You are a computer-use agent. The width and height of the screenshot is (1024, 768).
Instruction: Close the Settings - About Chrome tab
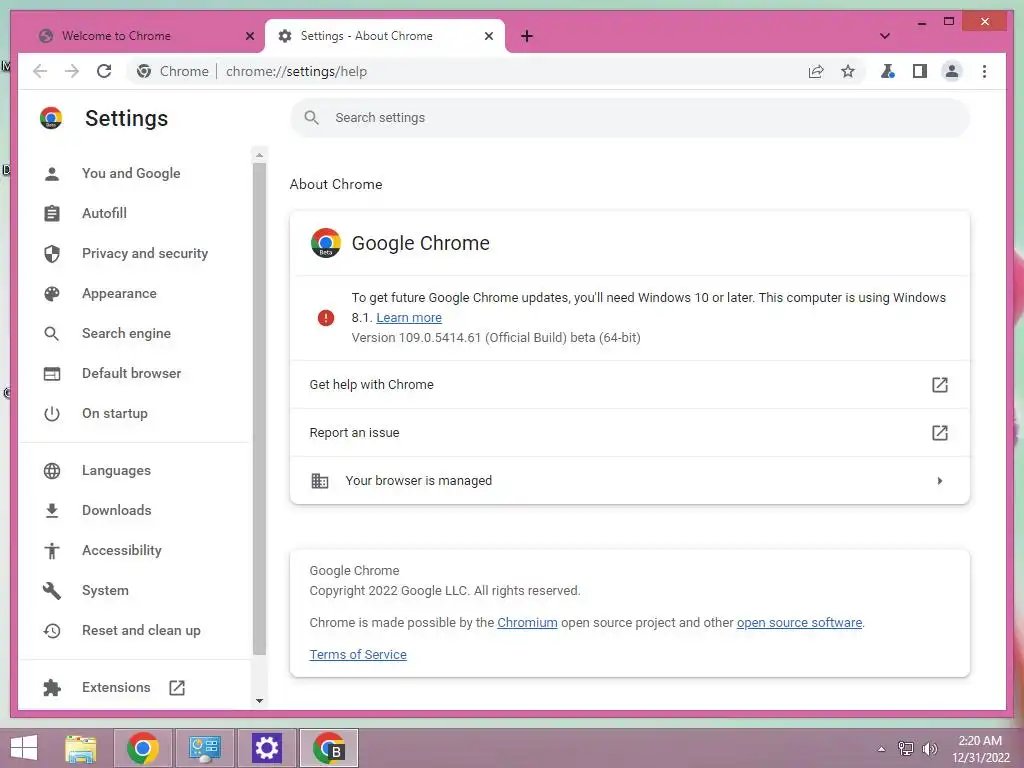488,36
